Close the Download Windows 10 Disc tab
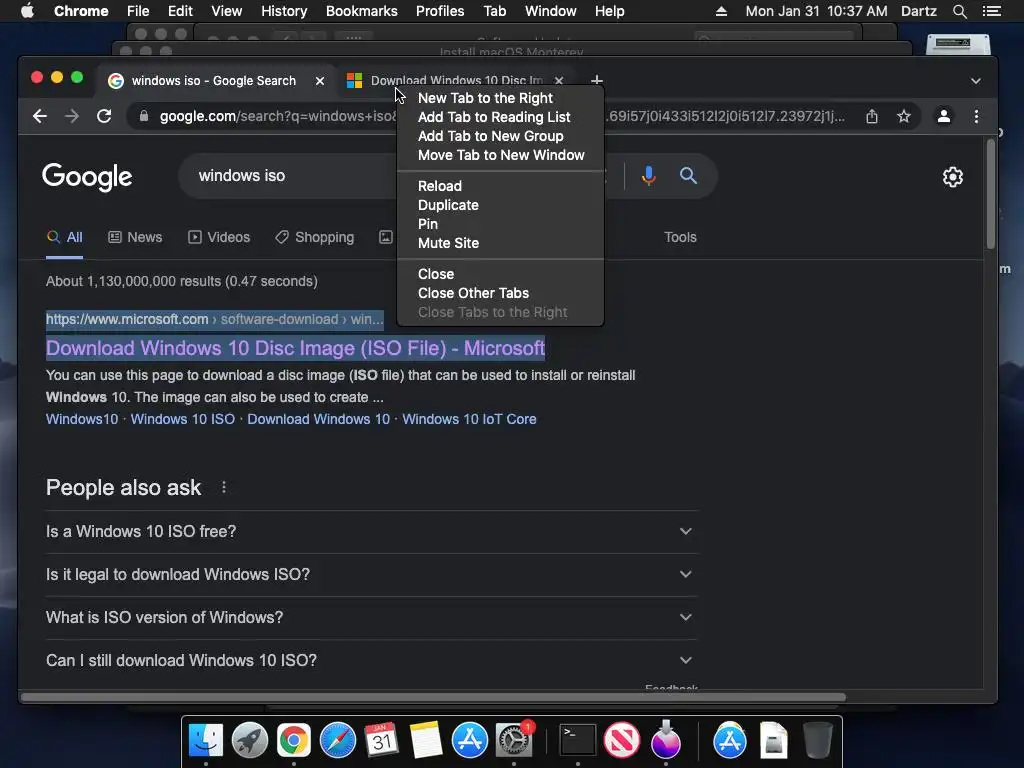 [559, 81]
